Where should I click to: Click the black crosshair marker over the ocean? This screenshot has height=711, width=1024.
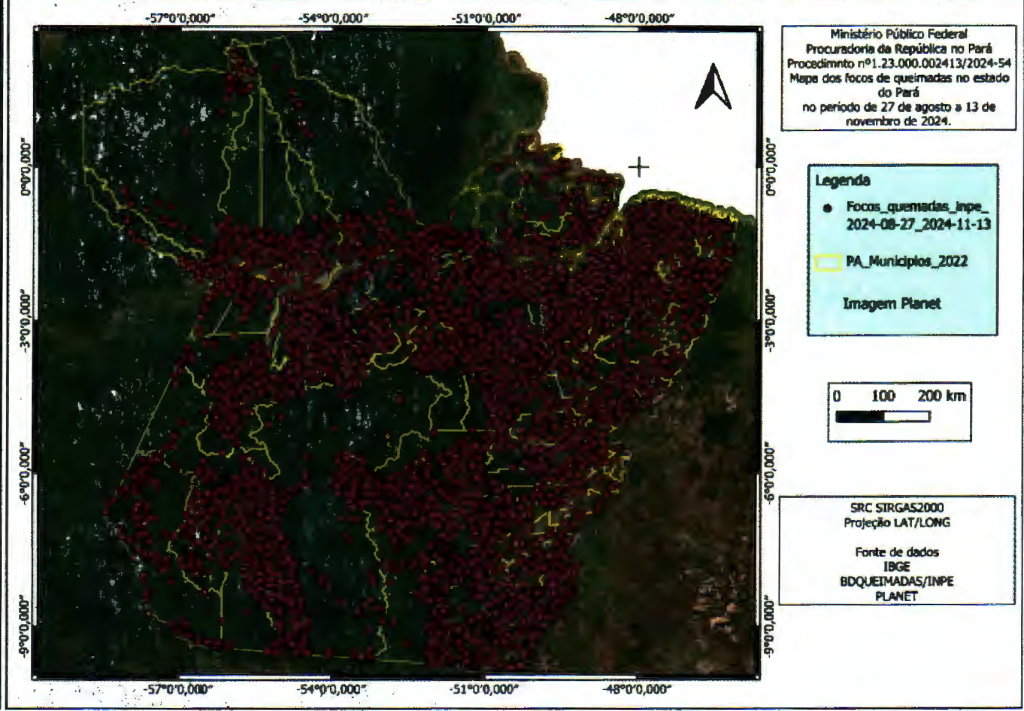click(639, 167)
